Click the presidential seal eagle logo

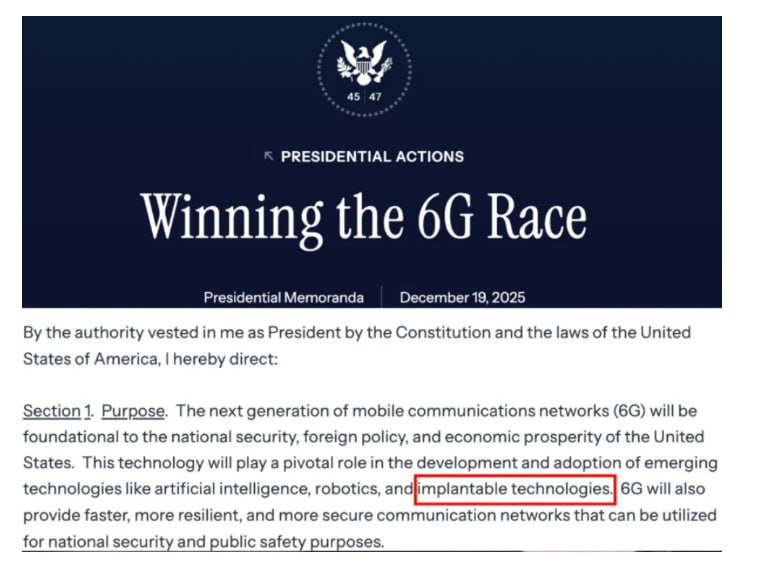(364, 62)
